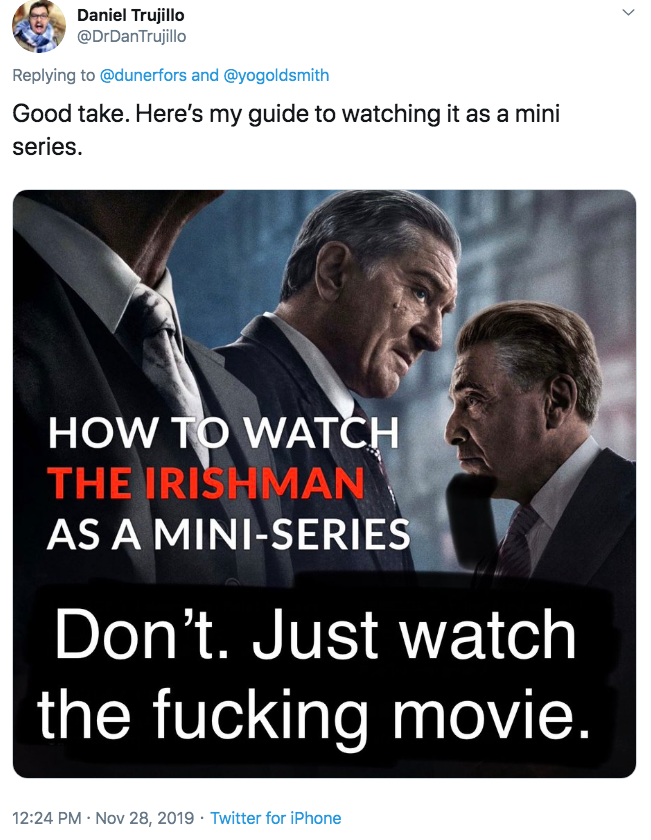Click the "Don't. Just watch" caption line
The width and height of the screenshot is (651, 840).
click(316, 635)
